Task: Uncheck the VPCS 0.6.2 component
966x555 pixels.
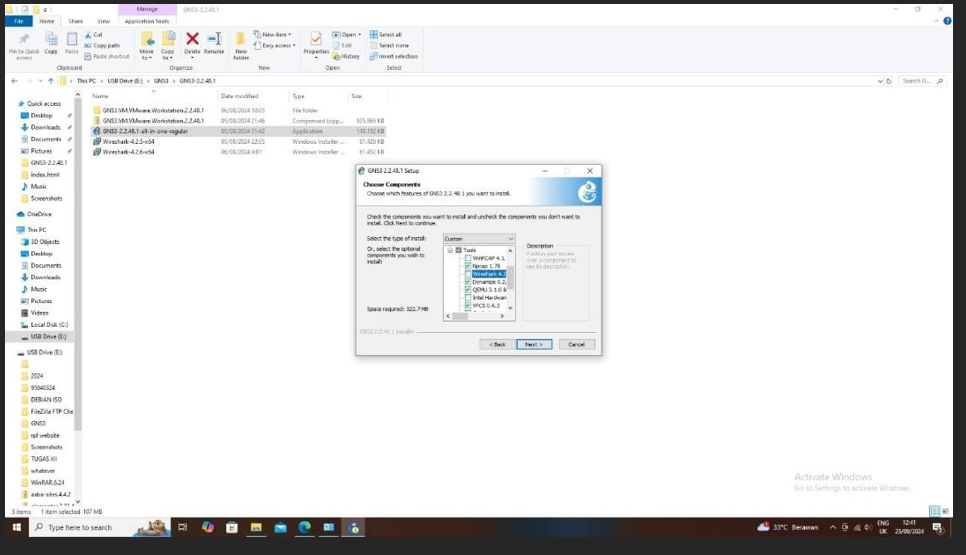Action: tap(468, 306)
